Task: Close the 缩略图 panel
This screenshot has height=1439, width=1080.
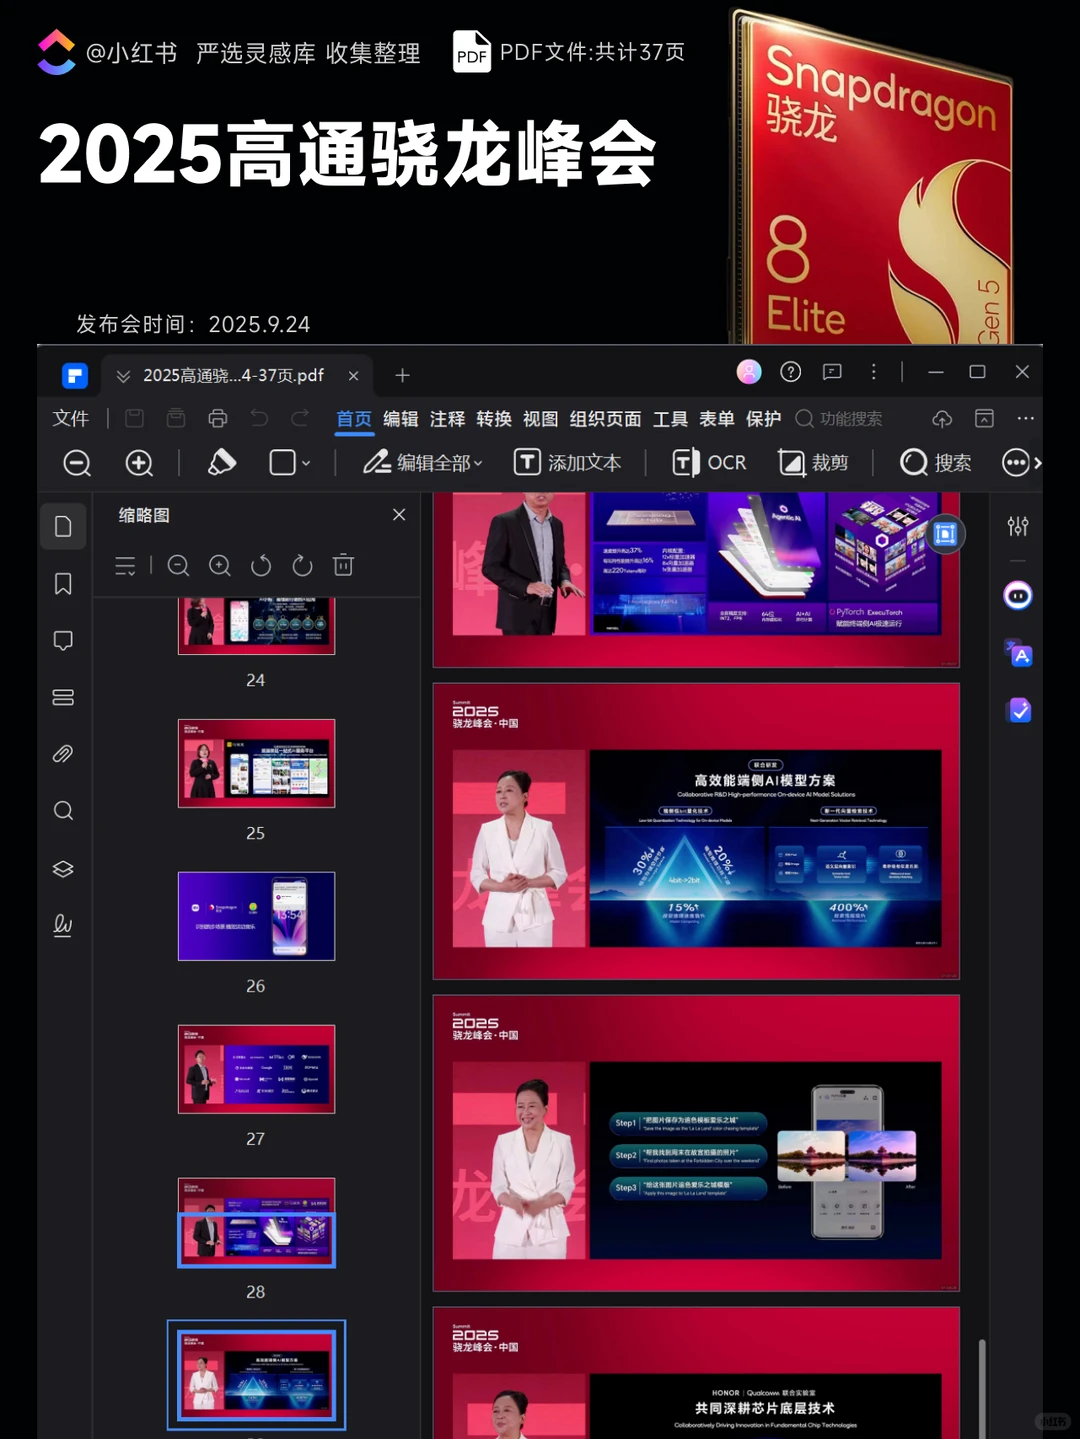Action: coord(399,514)
